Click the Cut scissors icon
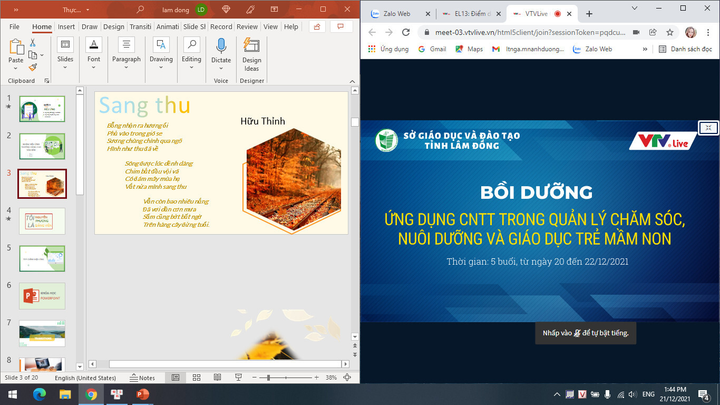 (x=33, y=43)
